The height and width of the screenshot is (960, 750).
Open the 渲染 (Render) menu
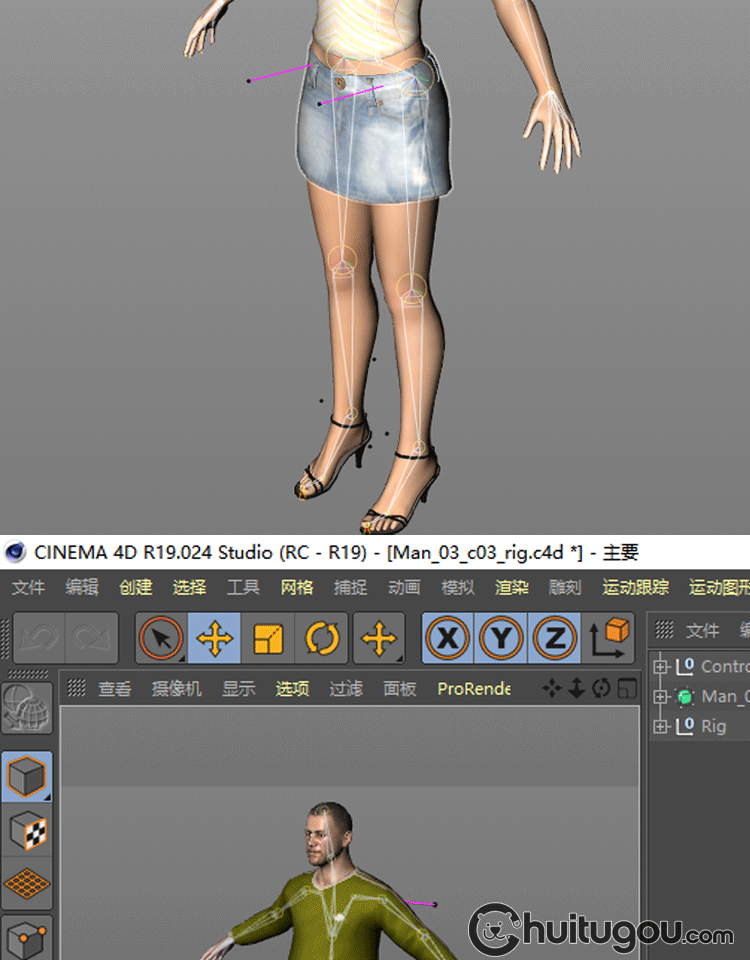tap(511, 588)
